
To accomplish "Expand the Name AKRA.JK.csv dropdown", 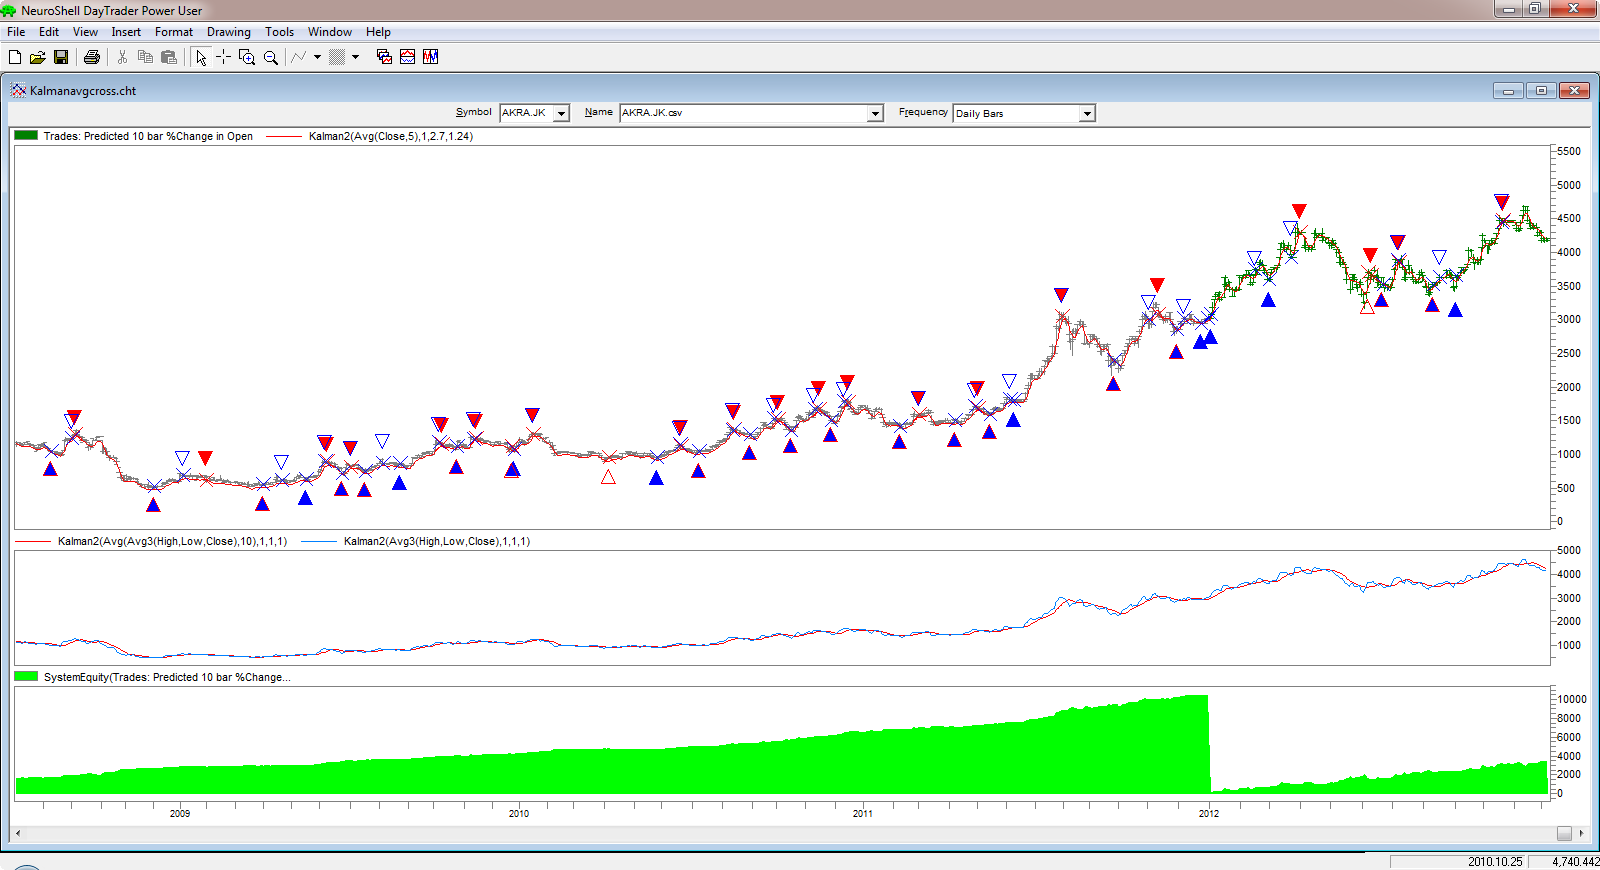I will pyautogui.click(x=875, y=113).
